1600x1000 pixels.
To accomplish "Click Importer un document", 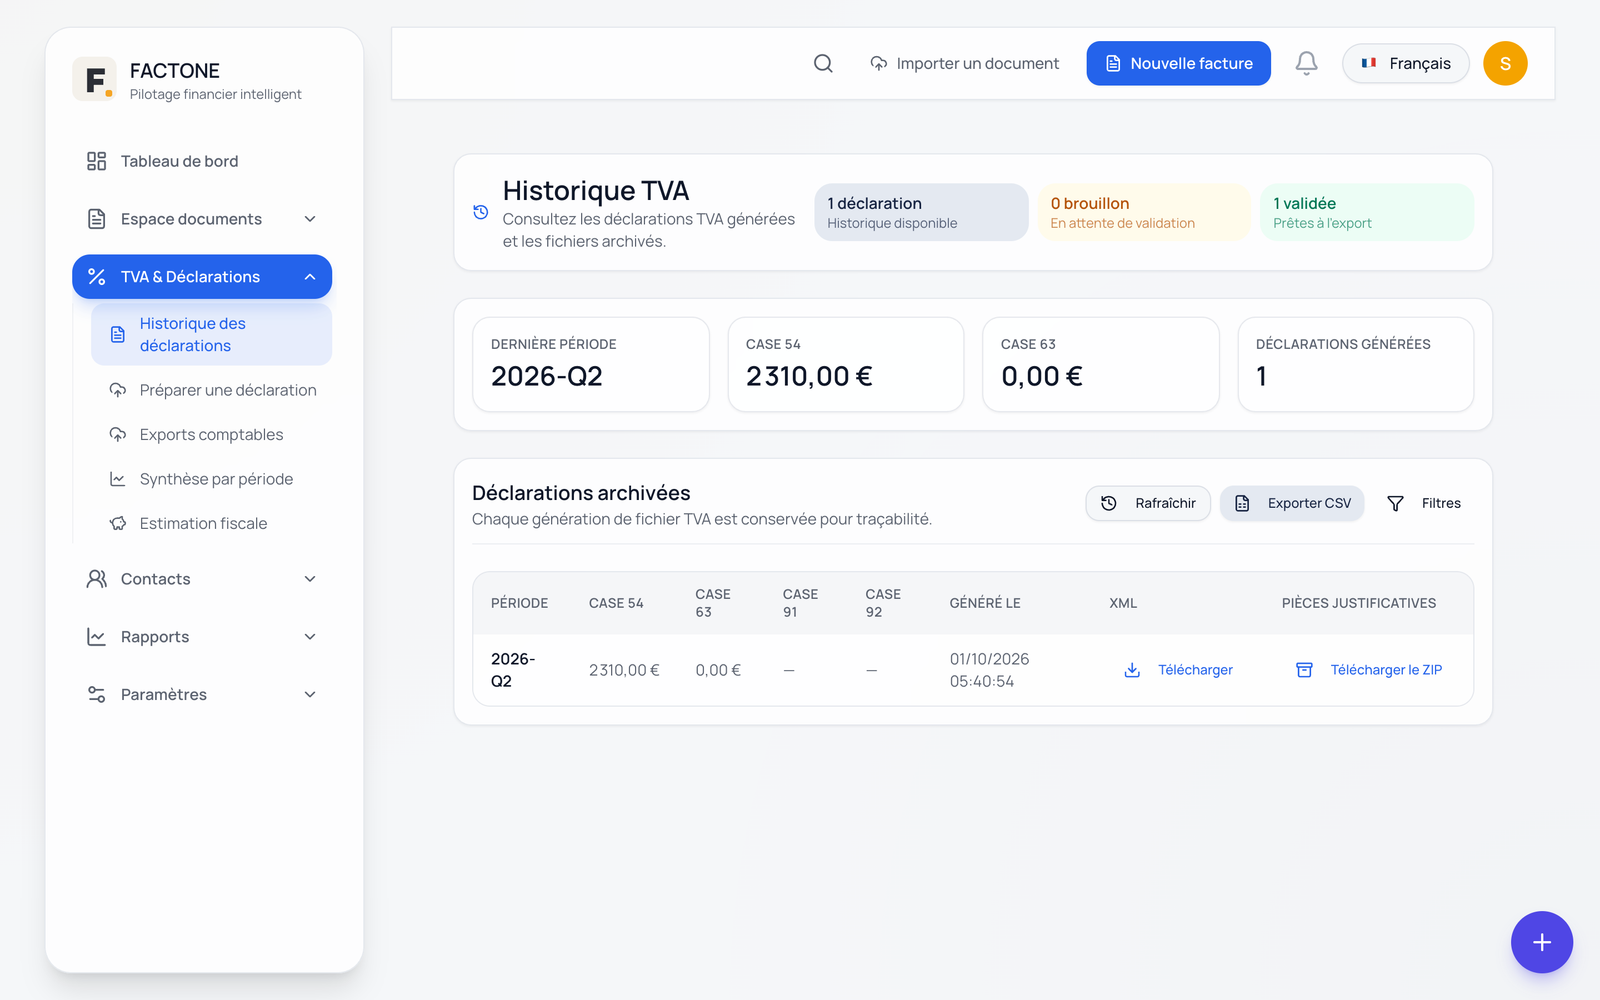I will point(964,63).
